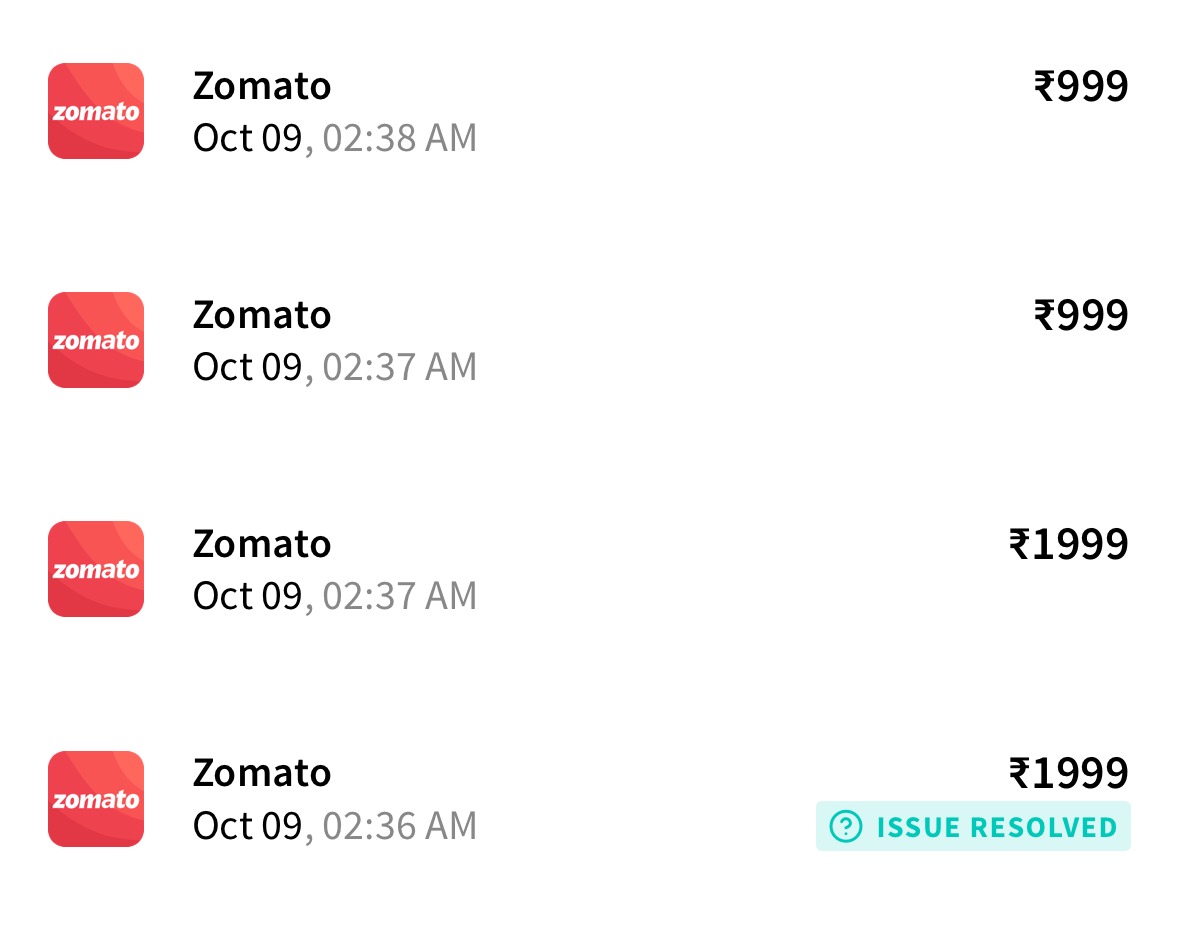
Task: Tap the Zomato logo for the 02:36 AM transaction
Action: (x=96, y=799)
